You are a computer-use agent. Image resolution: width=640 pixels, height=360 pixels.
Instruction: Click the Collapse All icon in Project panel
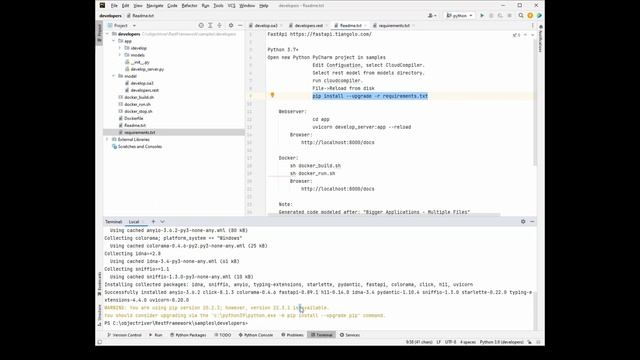[220, 25]
